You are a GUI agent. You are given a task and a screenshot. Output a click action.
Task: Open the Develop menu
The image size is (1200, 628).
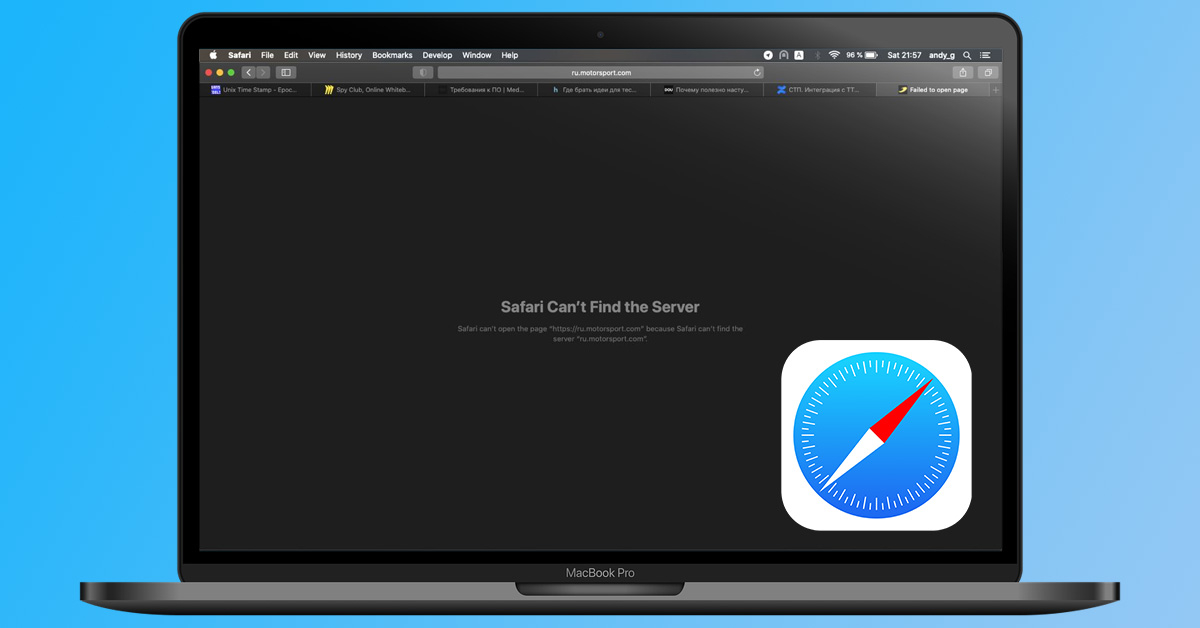click(437, 55)
